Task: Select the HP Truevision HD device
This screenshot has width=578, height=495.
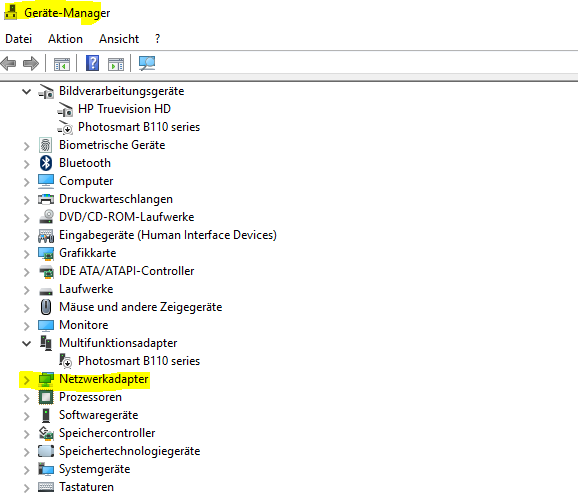Action: click(124, 109)
